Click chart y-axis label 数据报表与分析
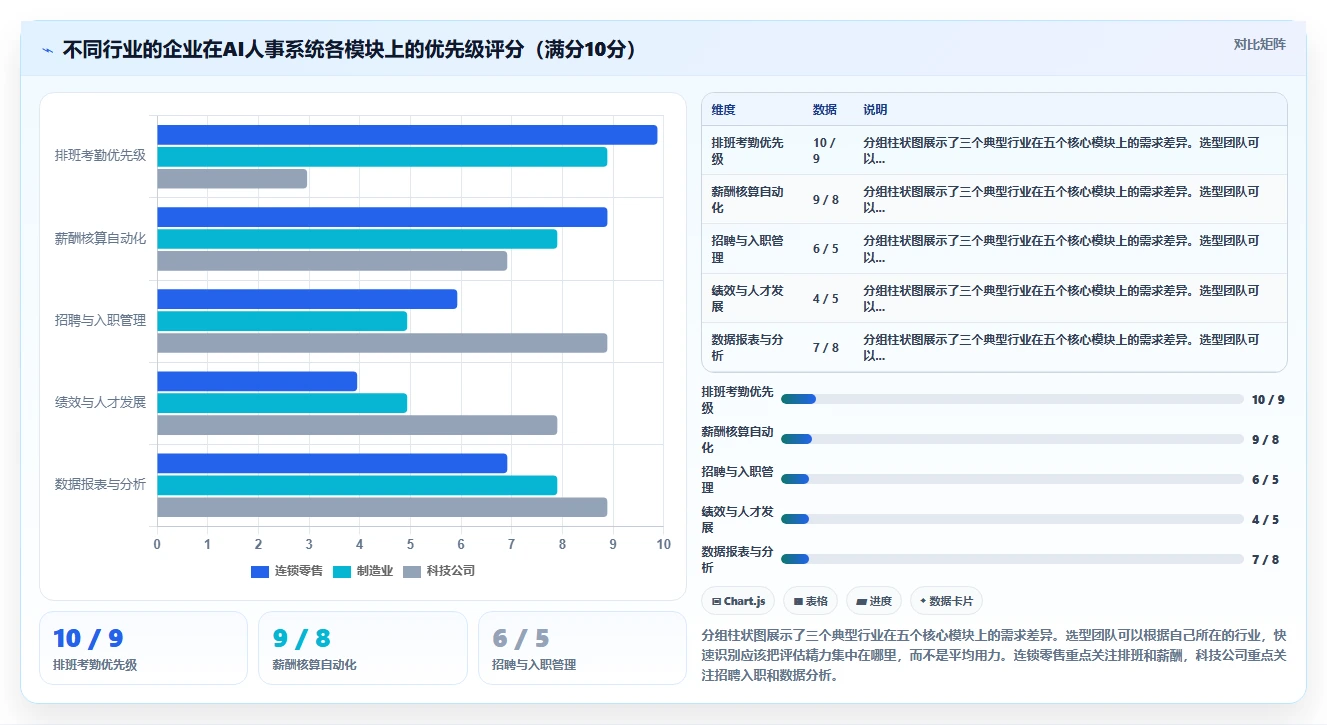Screen dimensions: 1327x725 point(100,484)
